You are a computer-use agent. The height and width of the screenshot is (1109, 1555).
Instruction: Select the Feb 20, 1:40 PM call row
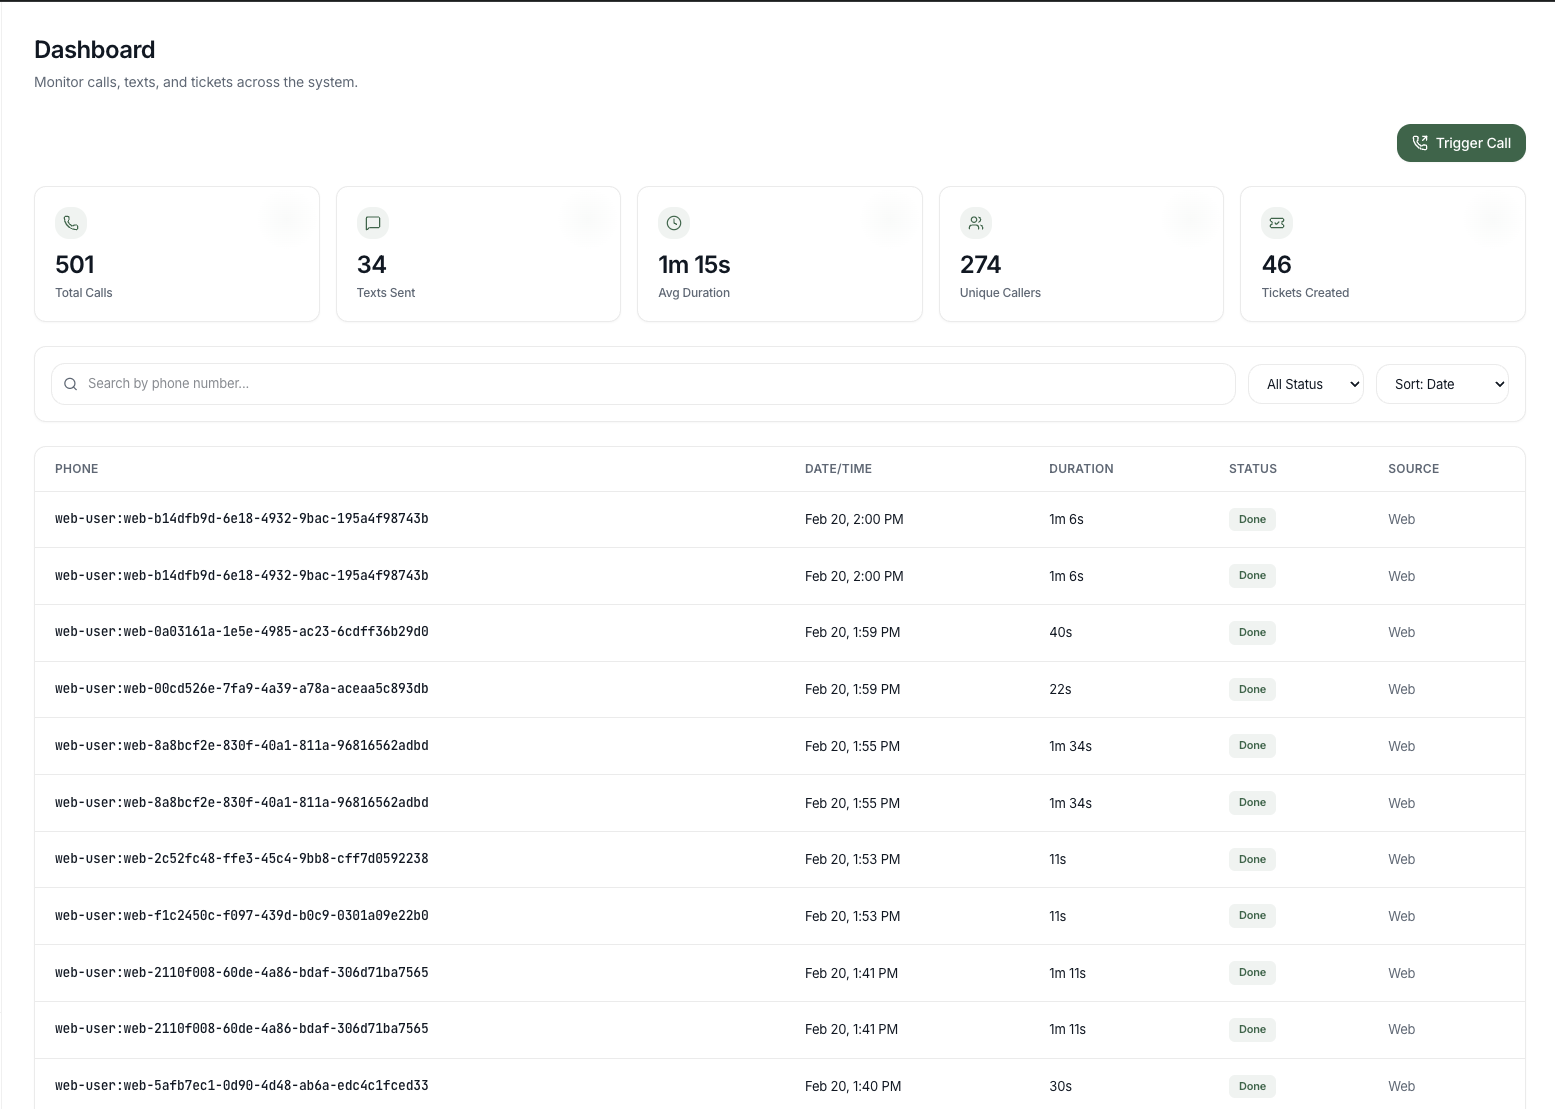[x=779, y=1086]
